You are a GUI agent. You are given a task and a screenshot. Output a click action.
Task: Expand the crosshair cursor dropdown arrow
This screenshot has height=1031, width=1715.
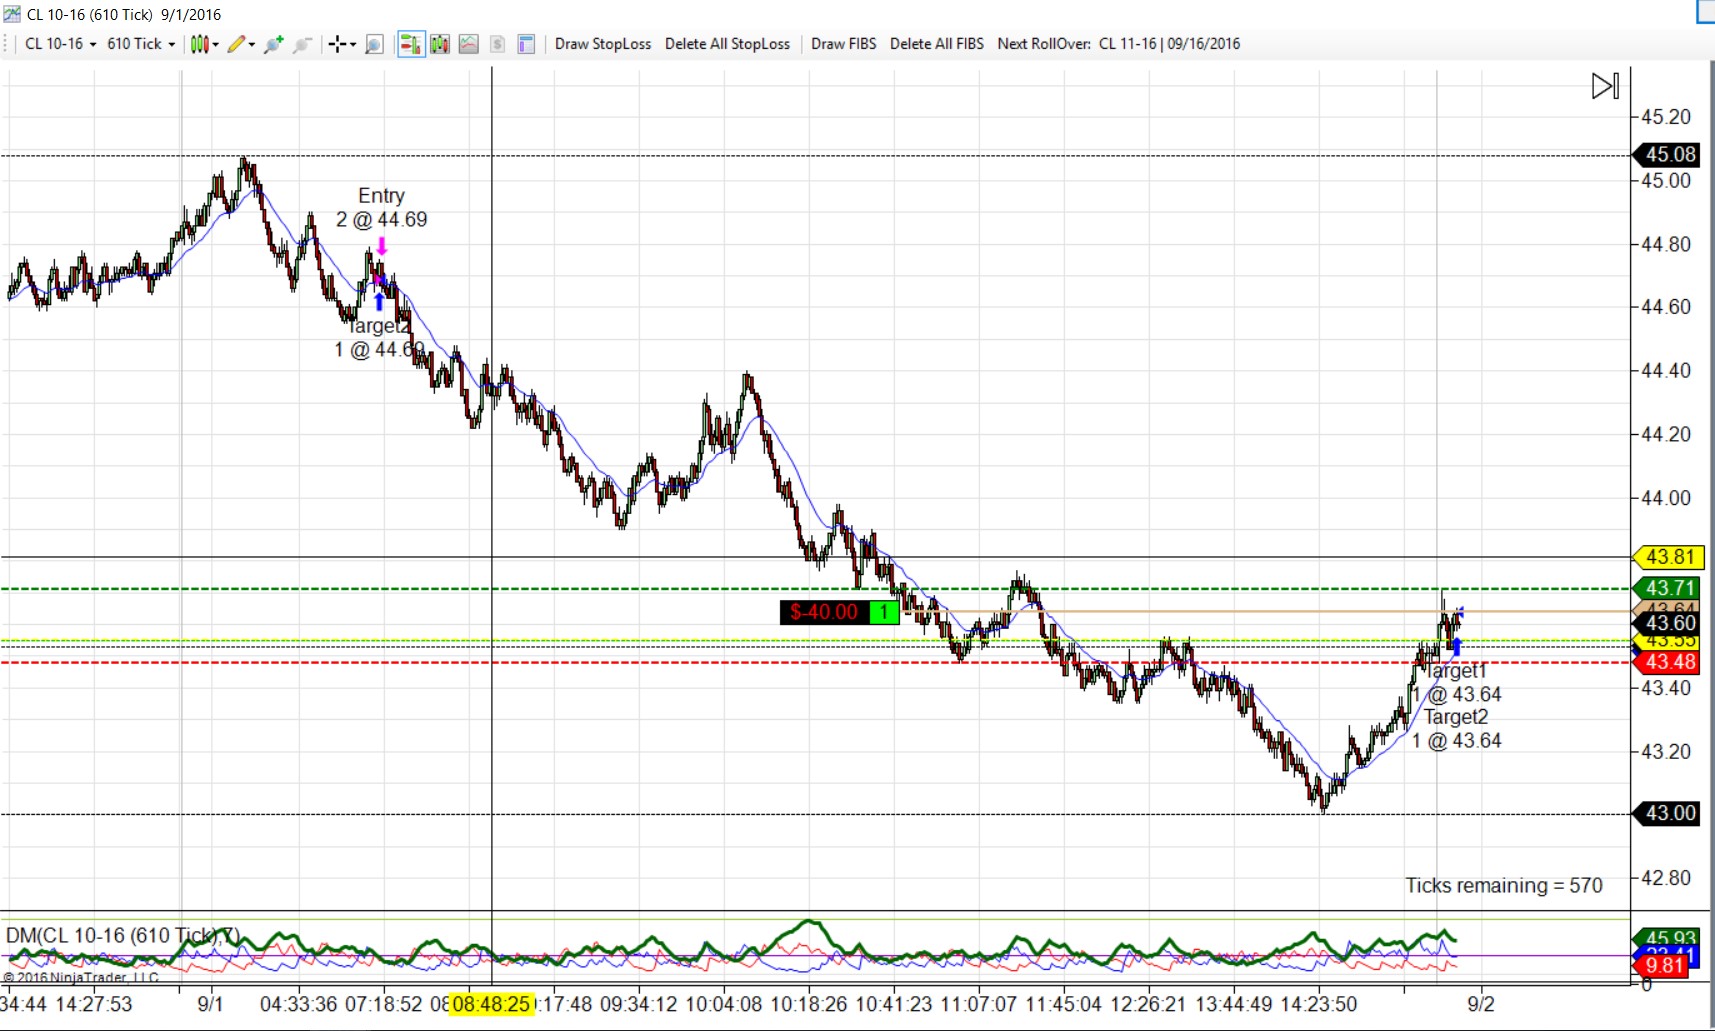tap(353, 45)
